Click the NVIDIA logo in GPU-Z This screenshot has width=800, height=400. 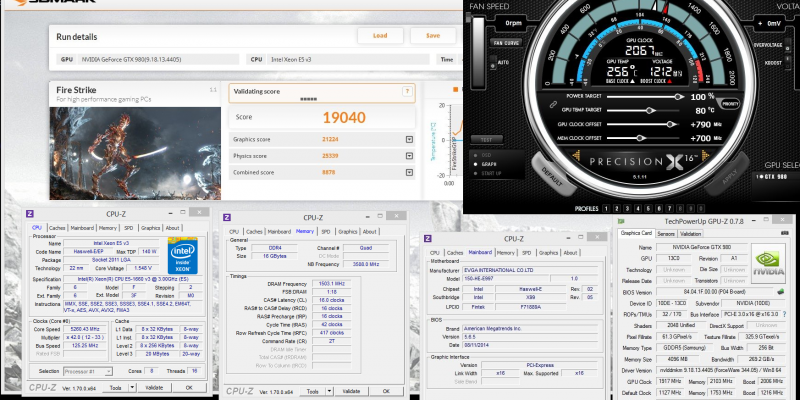pos(767,262)
